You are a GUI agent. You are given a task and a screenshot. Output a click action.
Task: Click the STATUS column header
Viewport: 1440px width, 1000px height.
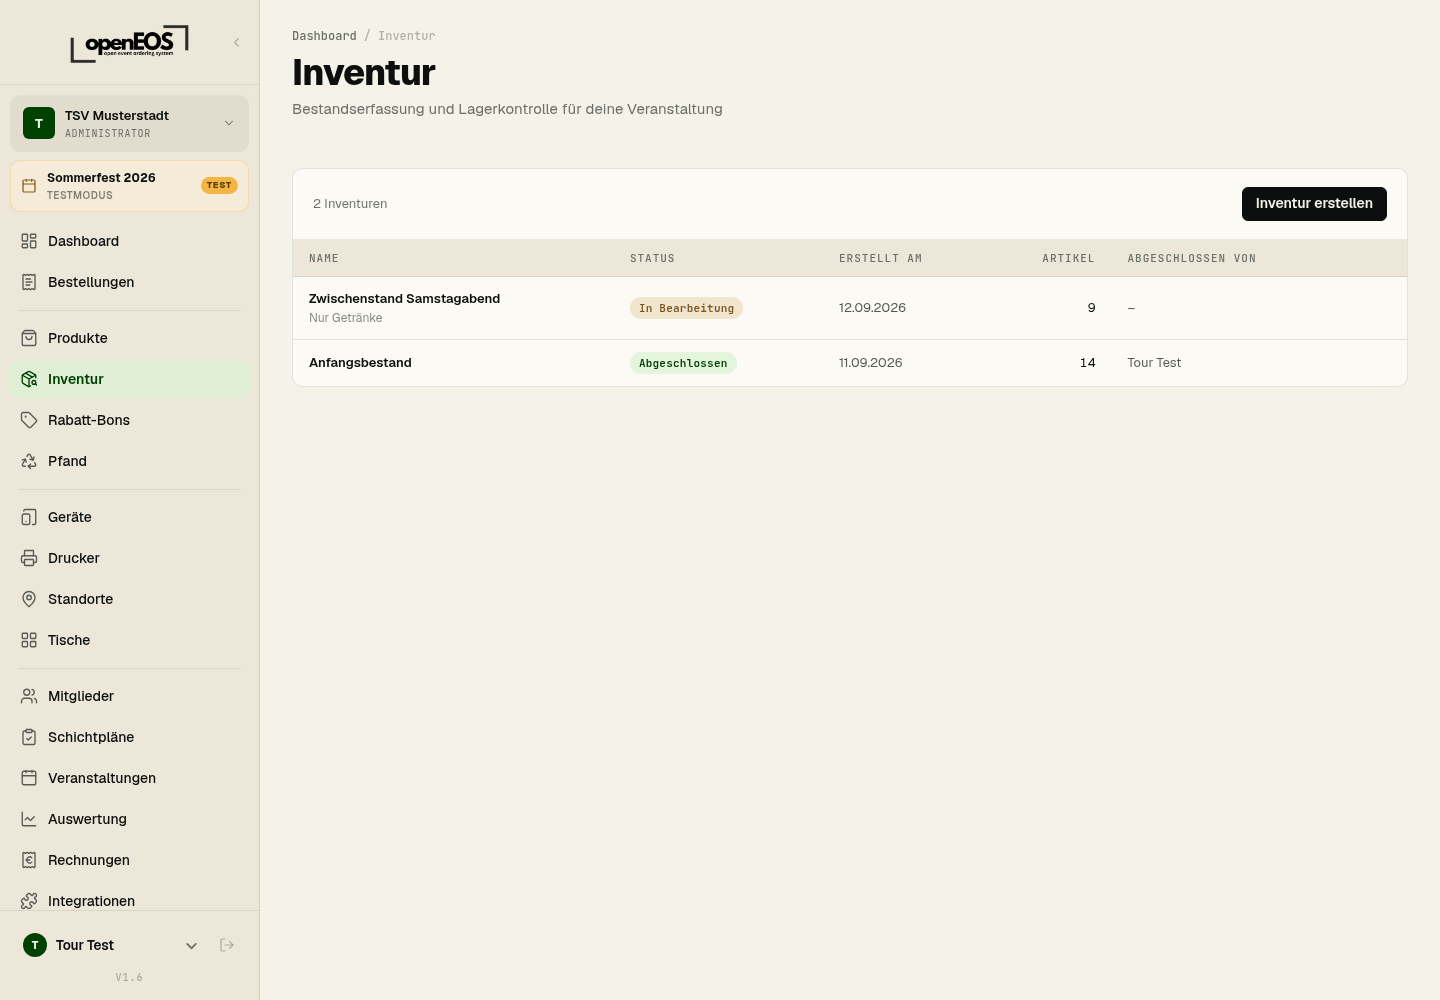pos(652,258)
